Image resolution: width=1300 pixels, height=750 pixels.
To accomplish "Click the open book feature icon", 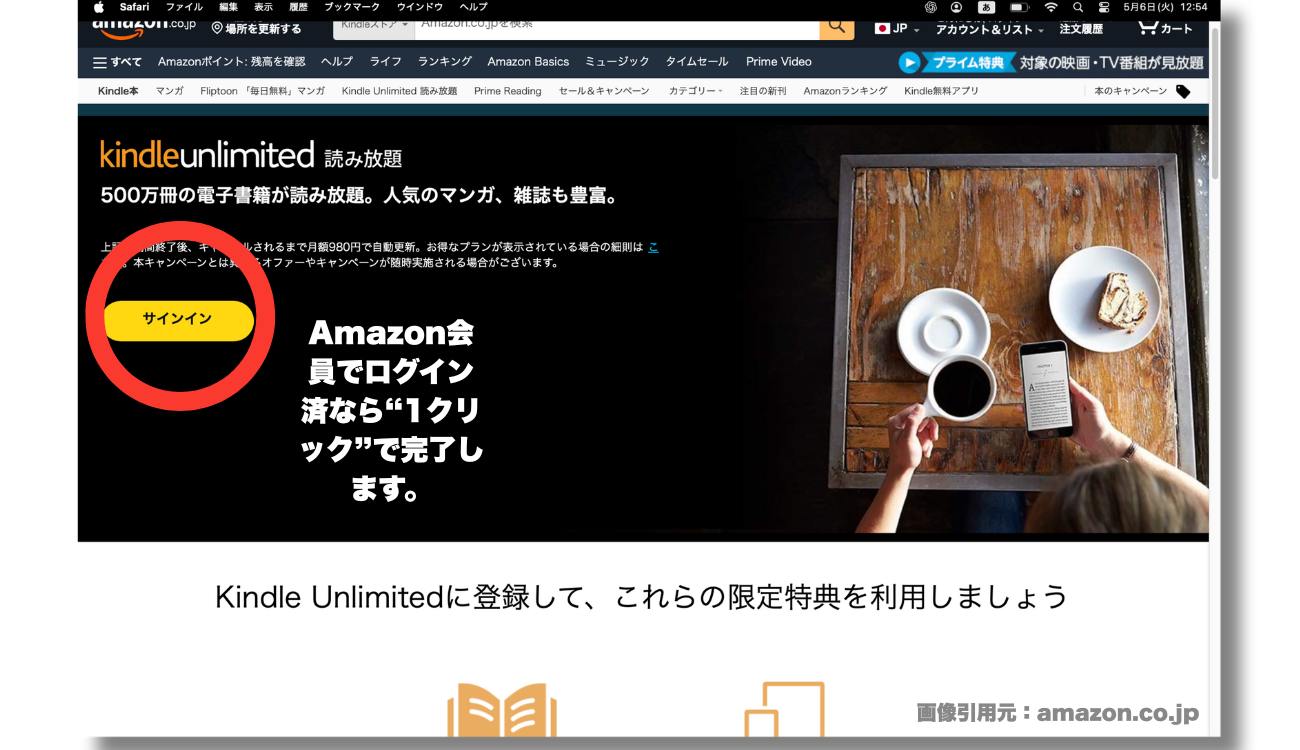I will (x=502, y=712).
